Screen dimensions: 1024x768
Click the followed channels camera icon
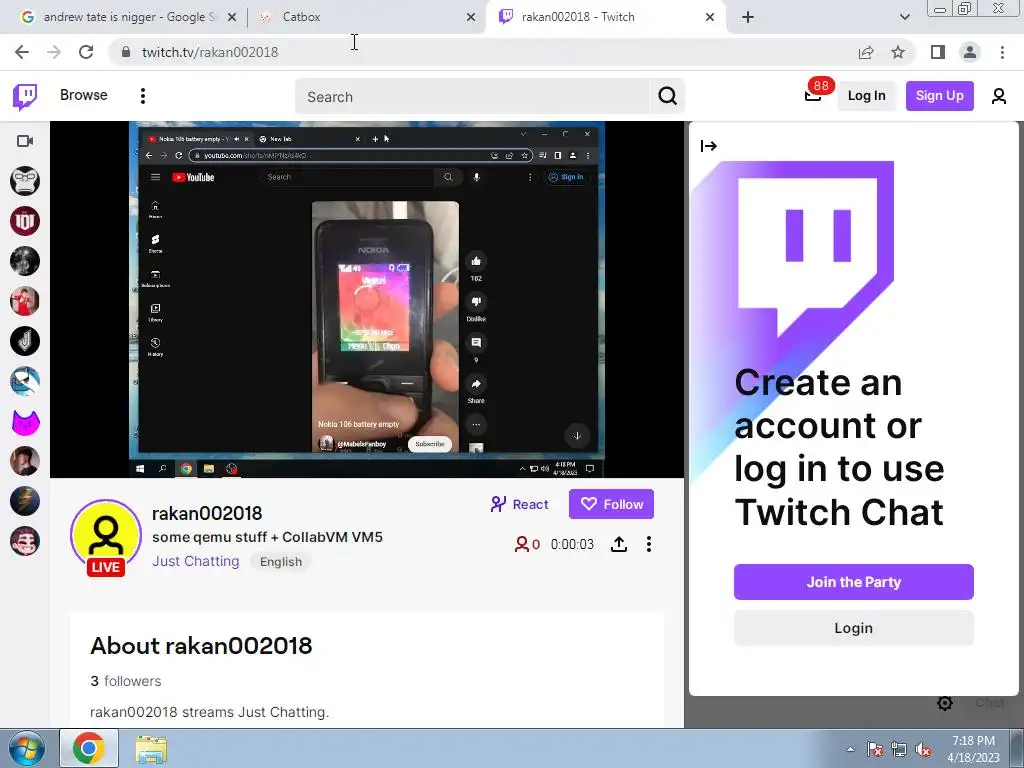click(25, 141)
